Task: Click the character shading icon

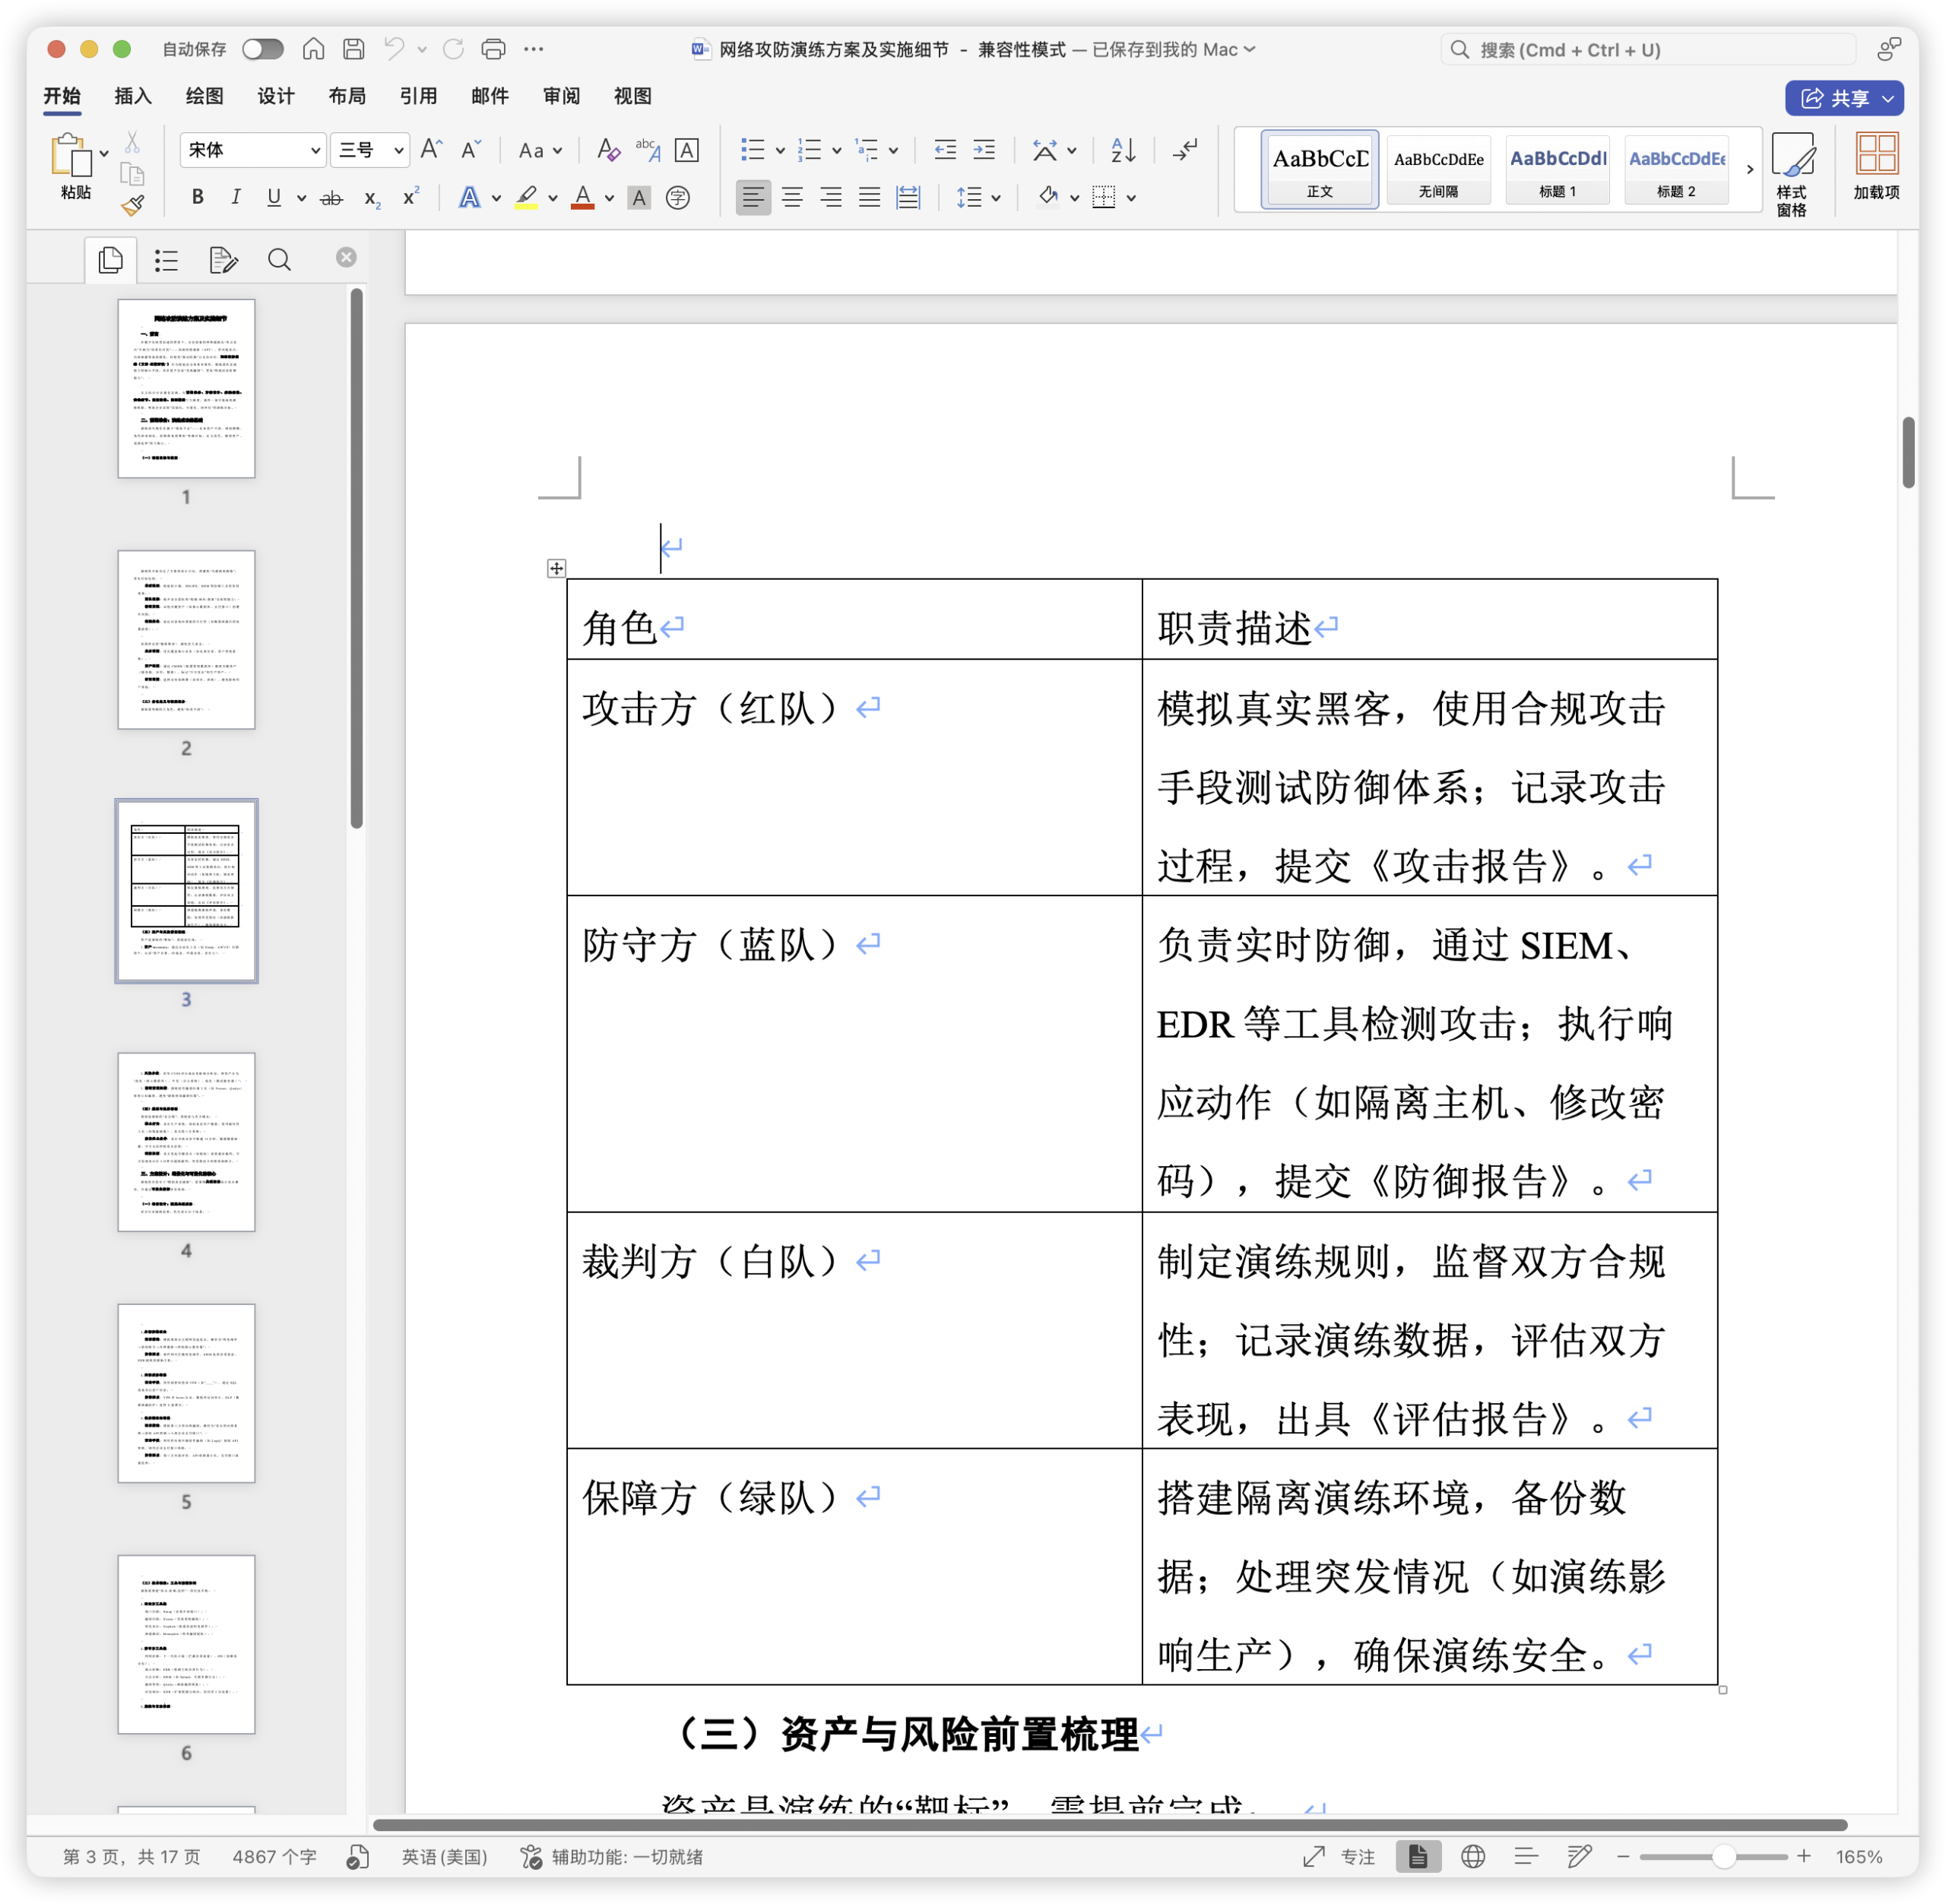Action: 639,198
